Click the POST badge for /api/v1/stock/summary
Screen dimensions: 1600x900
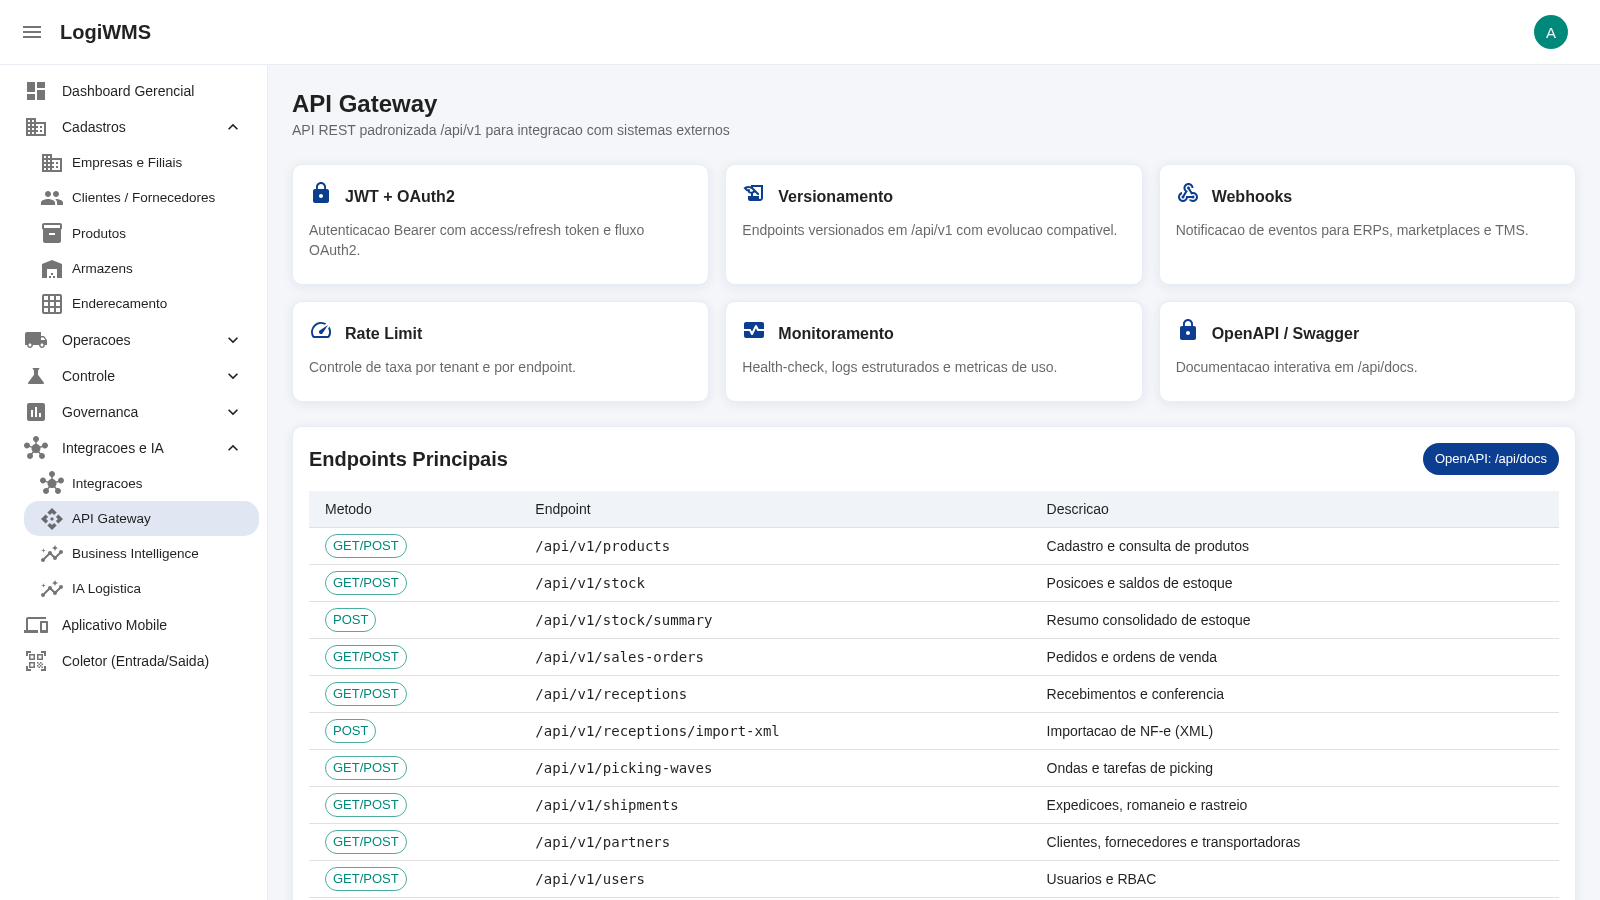click(x=350, y=620)
